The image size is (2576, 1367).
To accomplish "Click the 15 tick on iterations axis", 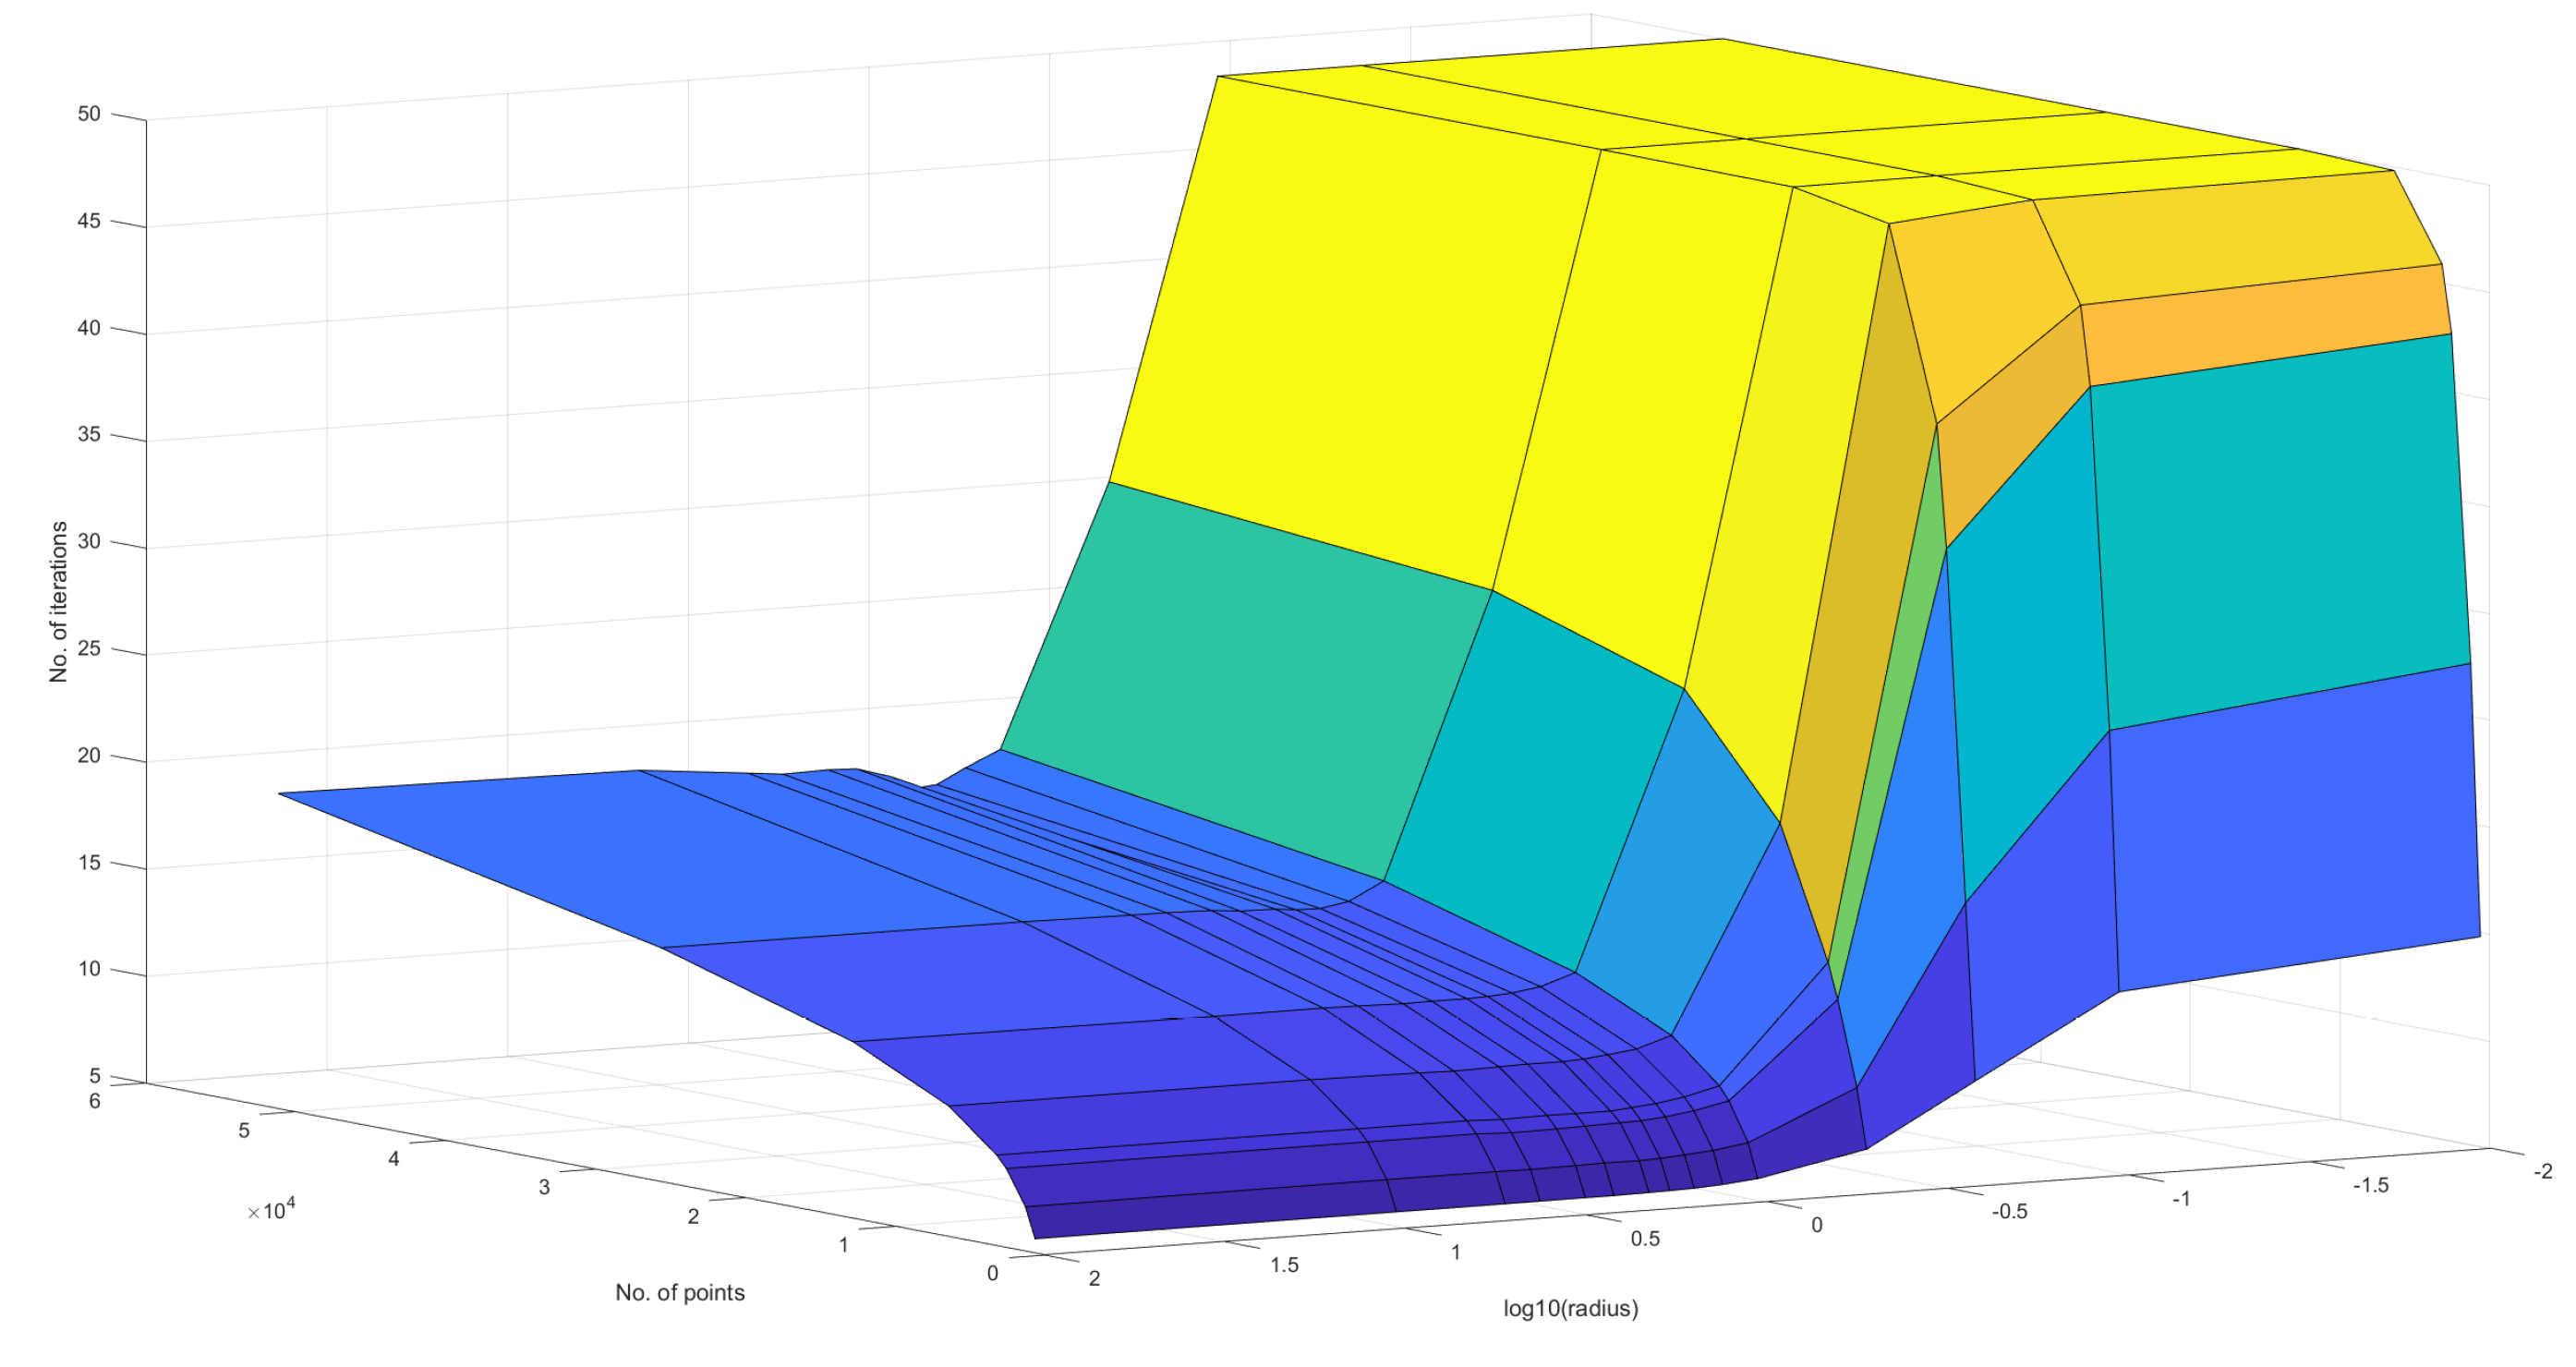I will [89, 863].
